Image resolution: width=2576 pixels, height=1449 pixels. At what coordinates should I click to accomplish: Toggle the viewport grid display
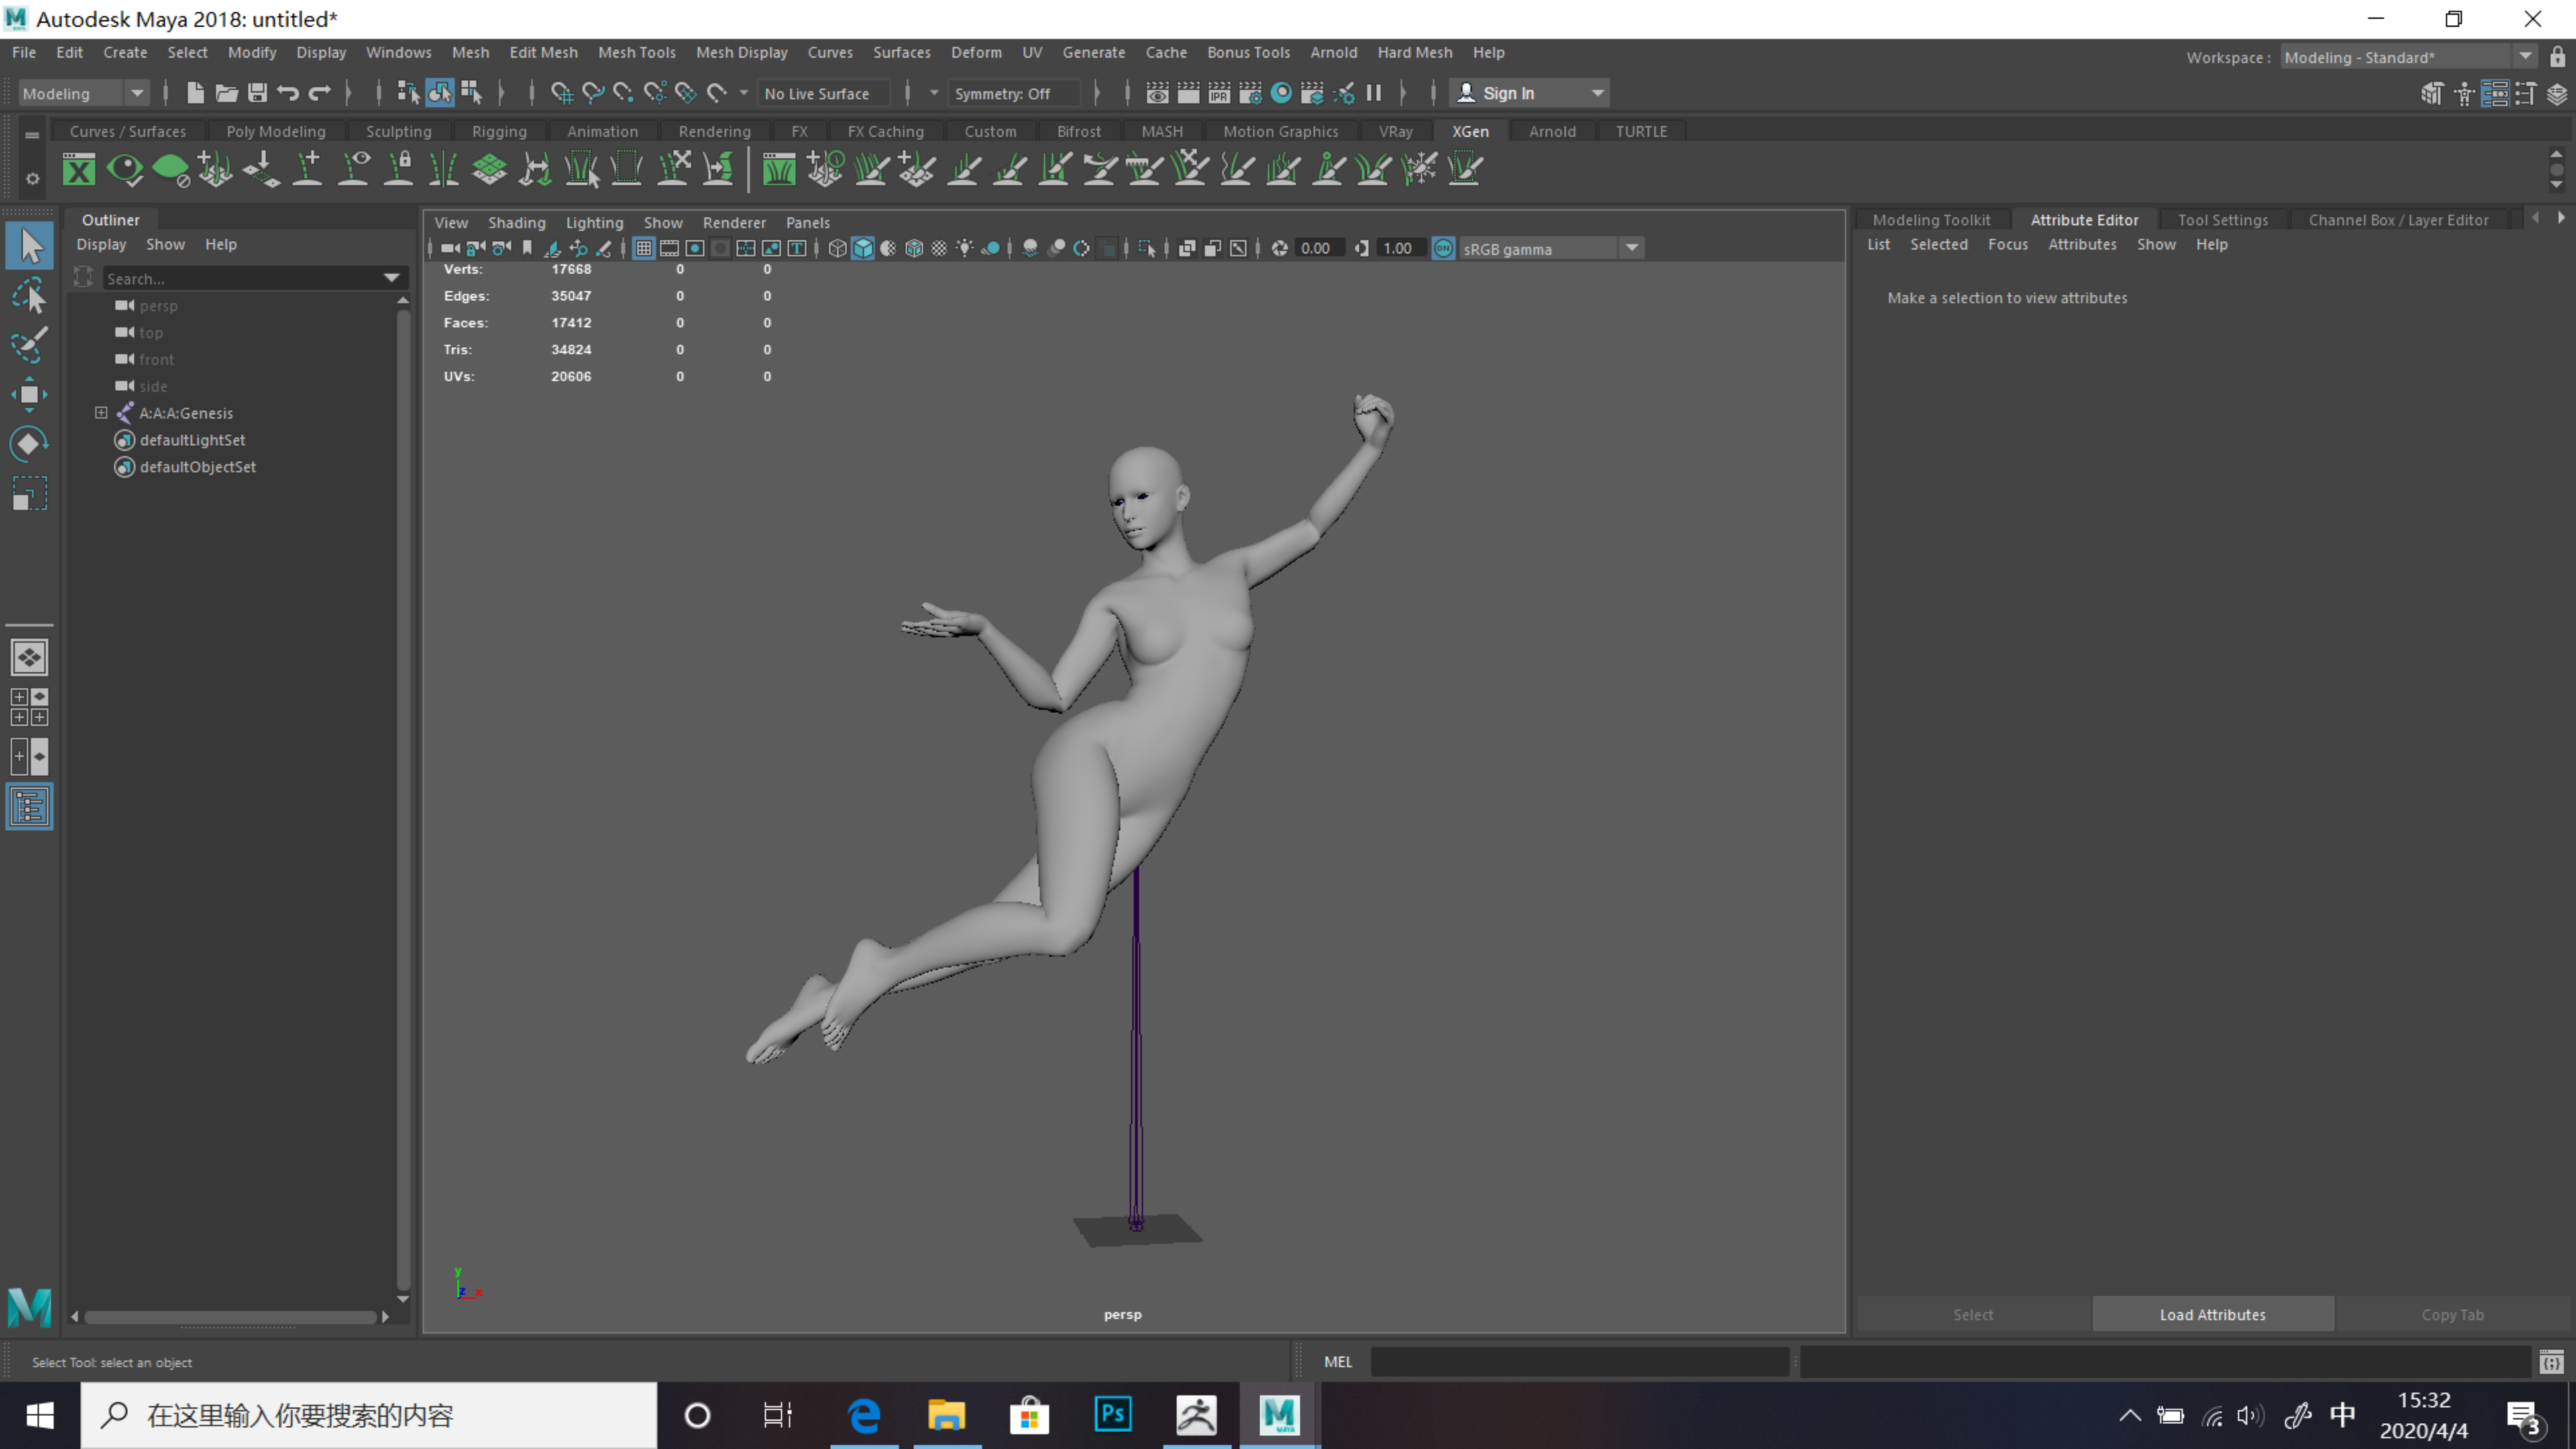tap(643, 248)
